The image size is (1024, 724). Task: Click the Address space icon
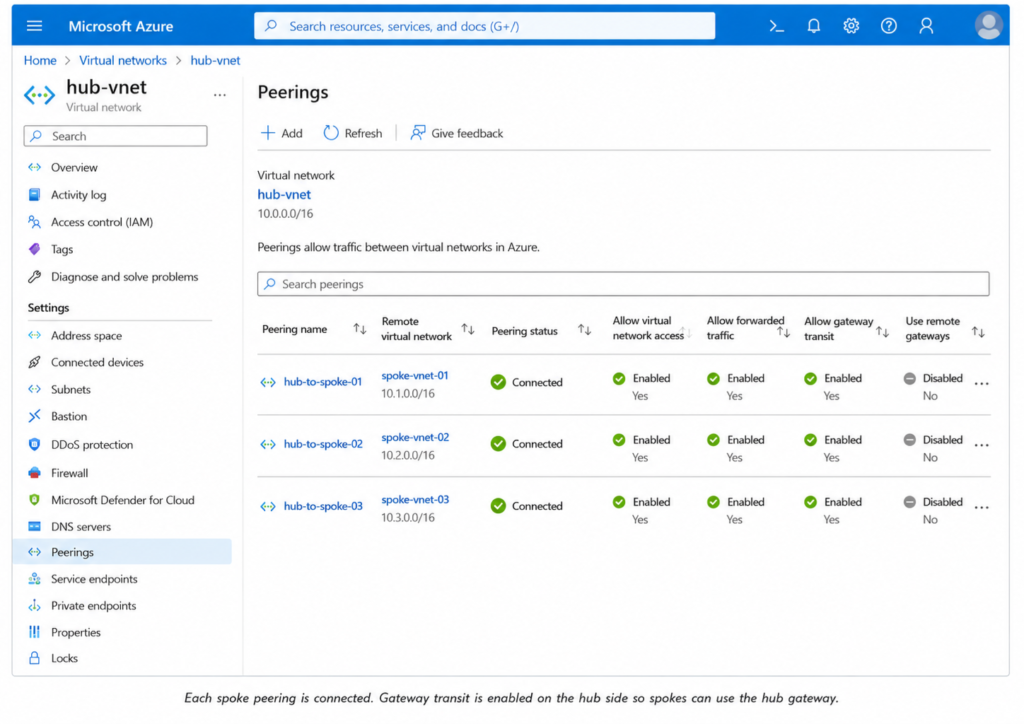[35, 336]
